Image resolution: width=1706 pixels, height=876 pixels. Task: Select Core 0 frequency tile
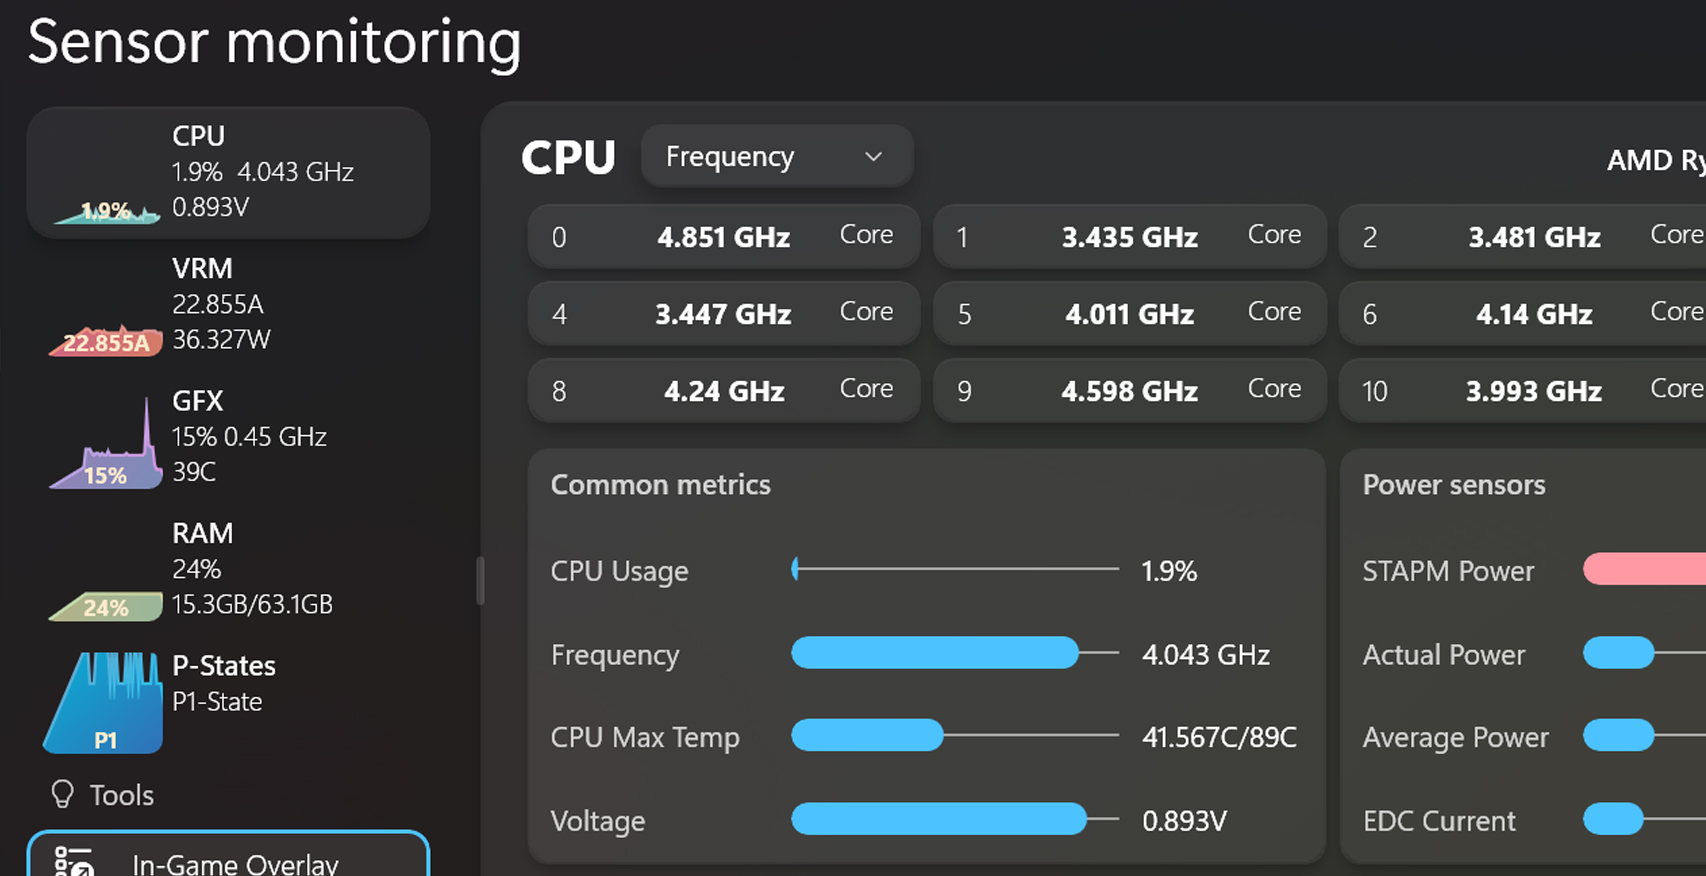coord(723,237)
